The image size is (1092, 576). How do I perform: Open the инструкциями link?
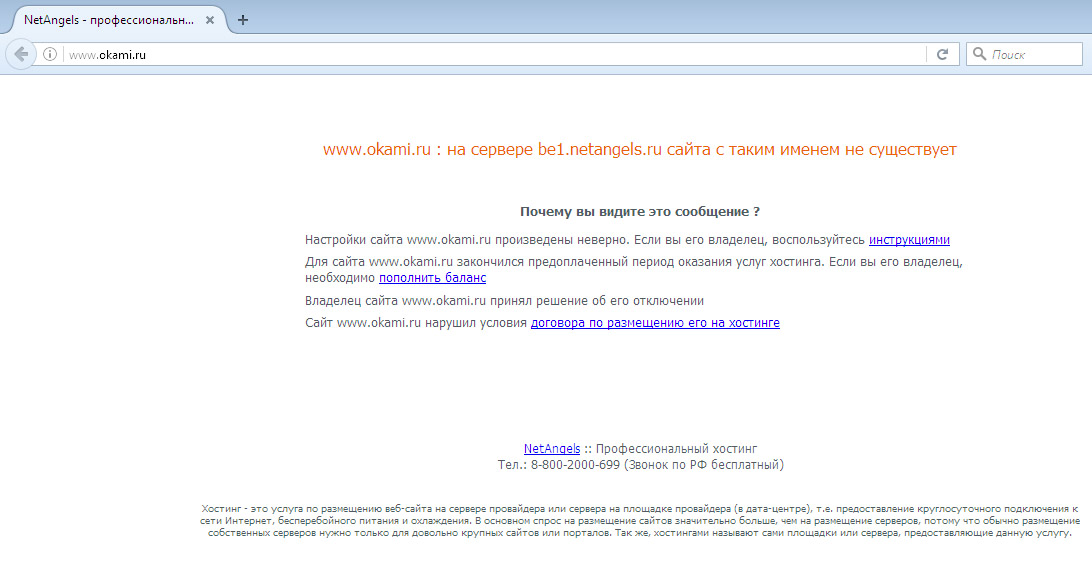tap(909, 240)
